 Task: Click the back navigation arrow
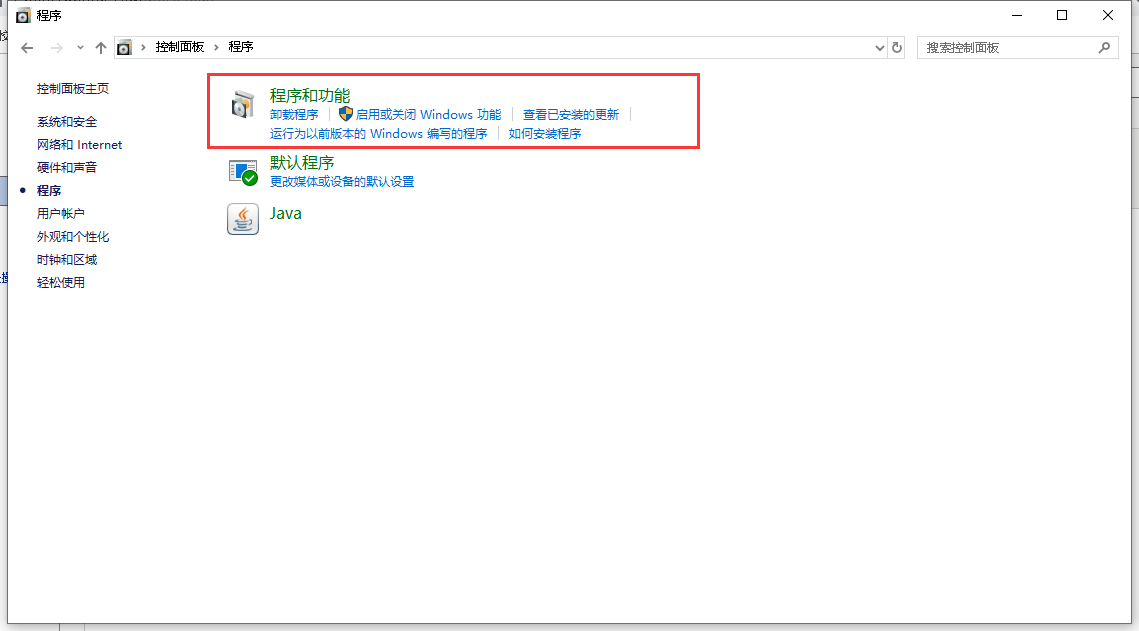28,48
